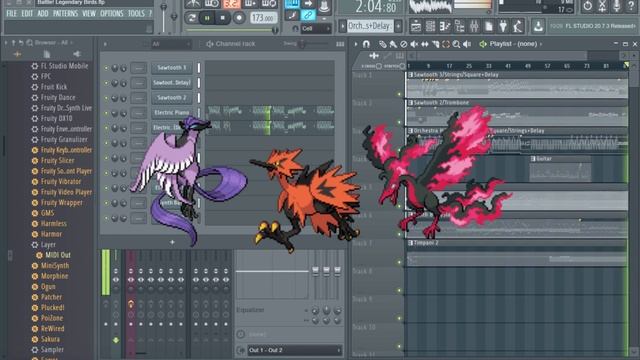Select Sakura in browser list

[x=50, y=339]
